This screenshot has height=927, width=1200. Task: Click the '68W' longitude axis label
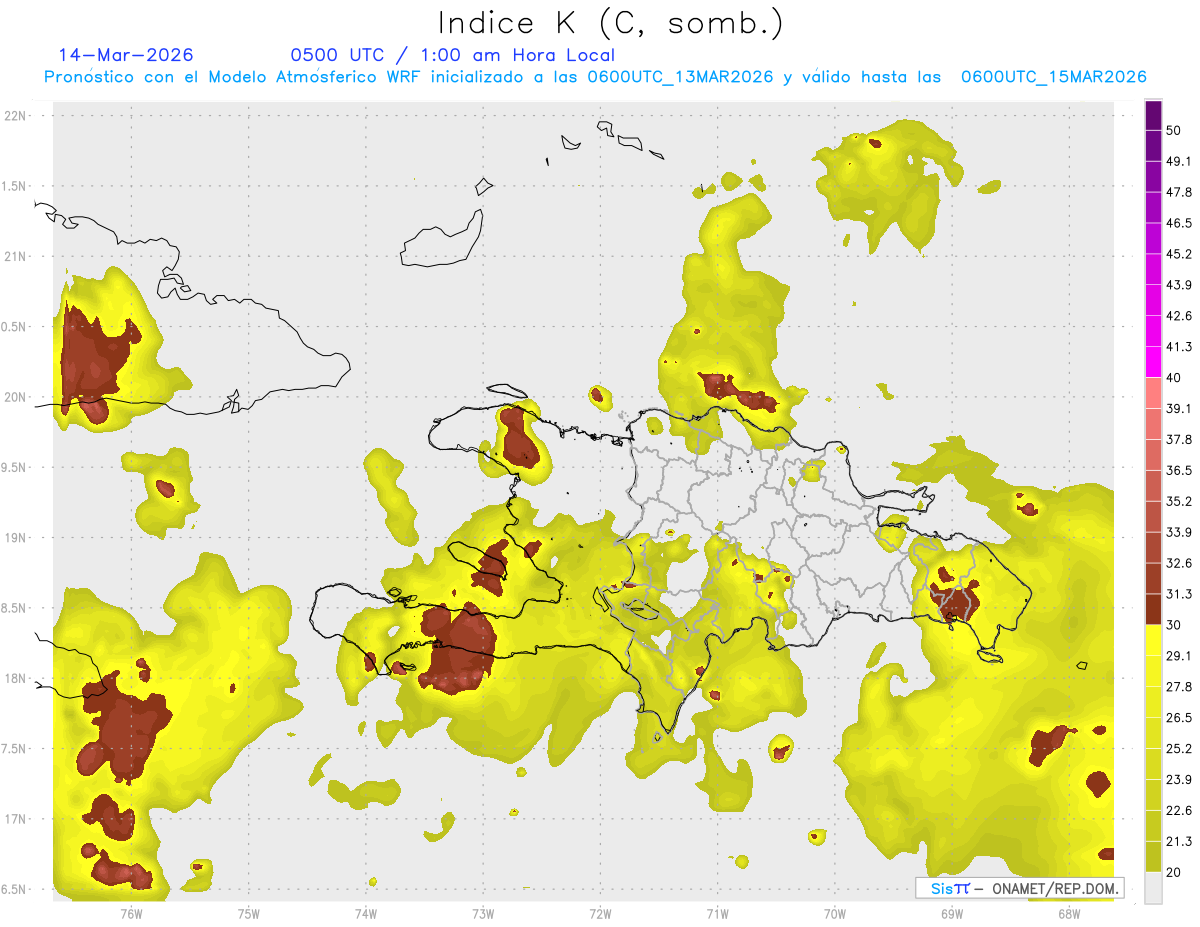coord(1068,913)
